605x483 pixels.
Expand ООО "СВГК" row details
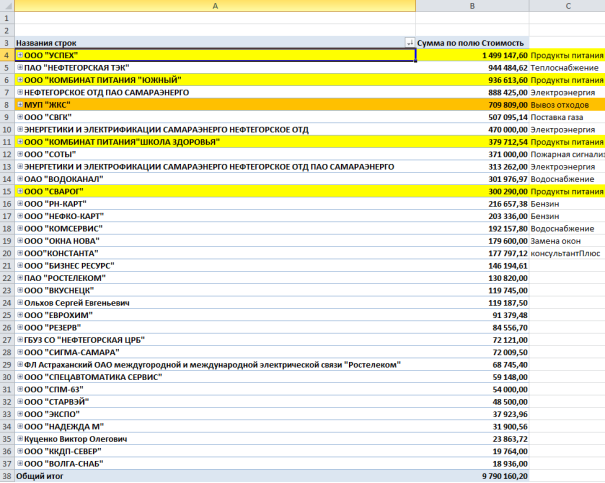click(x=20, y=117)
